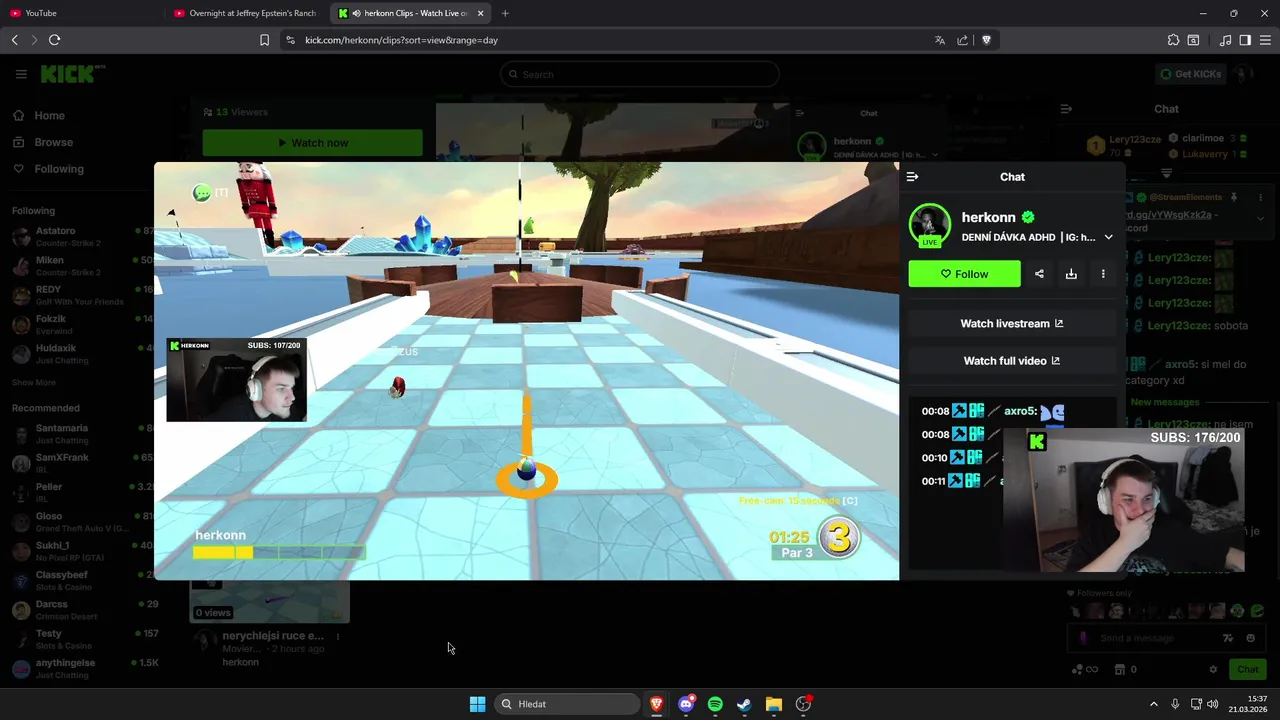
Task: Share the herkonn clip
Action: coord(1039,274)
